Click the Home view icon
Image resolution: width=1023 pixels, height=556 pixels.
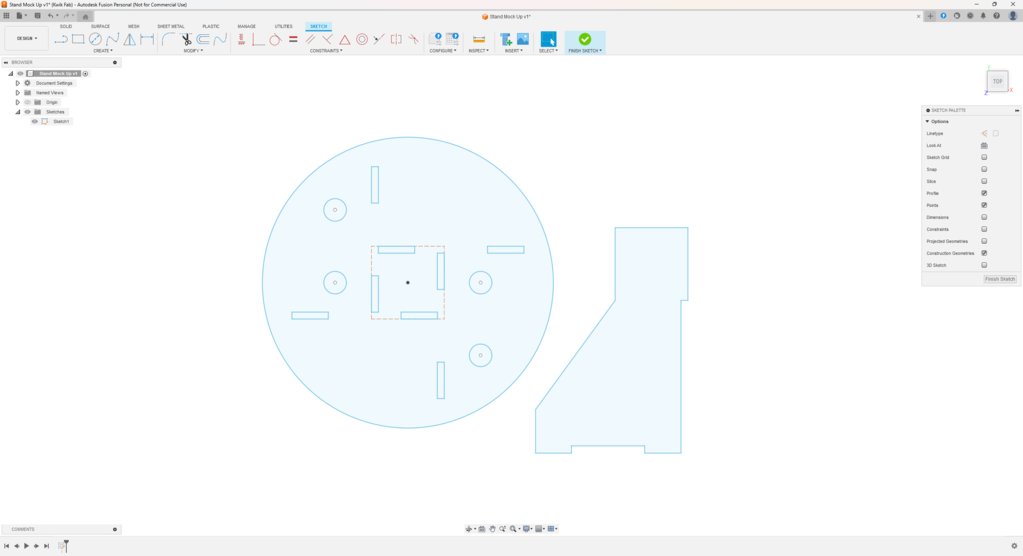click(x=85, y=16)
